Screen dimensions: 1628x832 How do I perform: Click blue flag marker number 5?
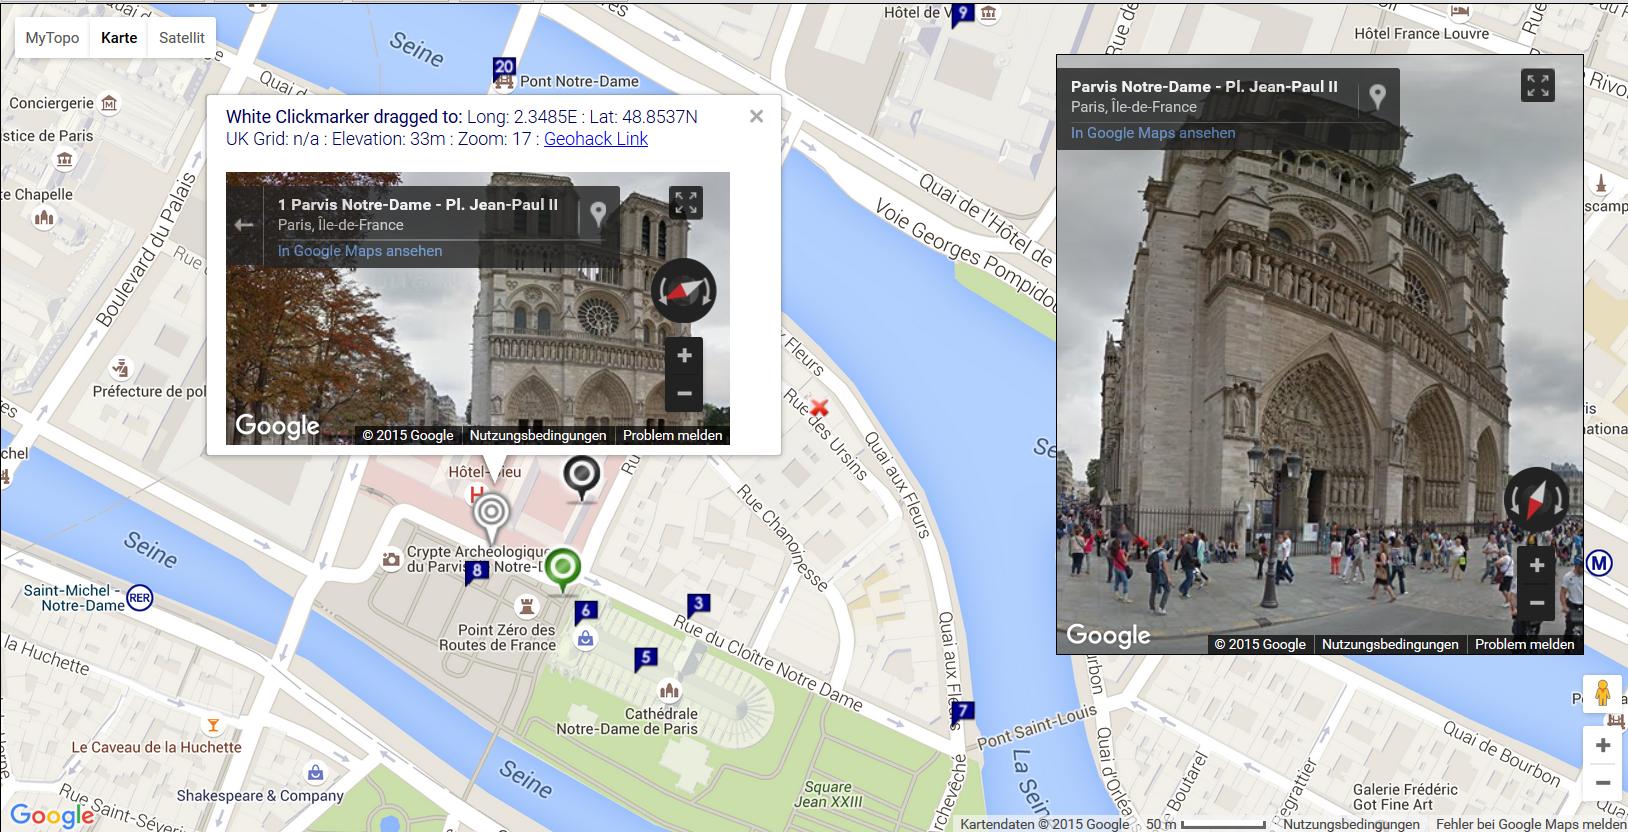(646, 659)
